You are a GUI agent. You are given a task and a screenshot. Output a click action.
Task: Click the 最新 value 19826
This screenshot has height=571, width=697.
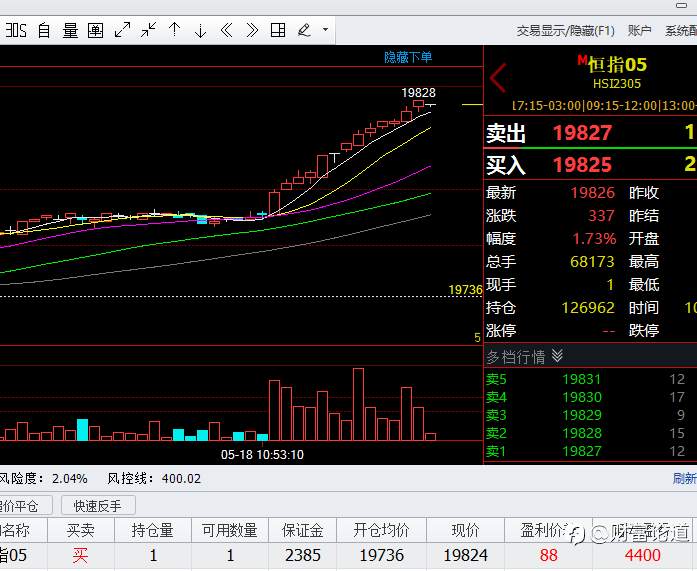pyautogui.click(x=593, y=192)
